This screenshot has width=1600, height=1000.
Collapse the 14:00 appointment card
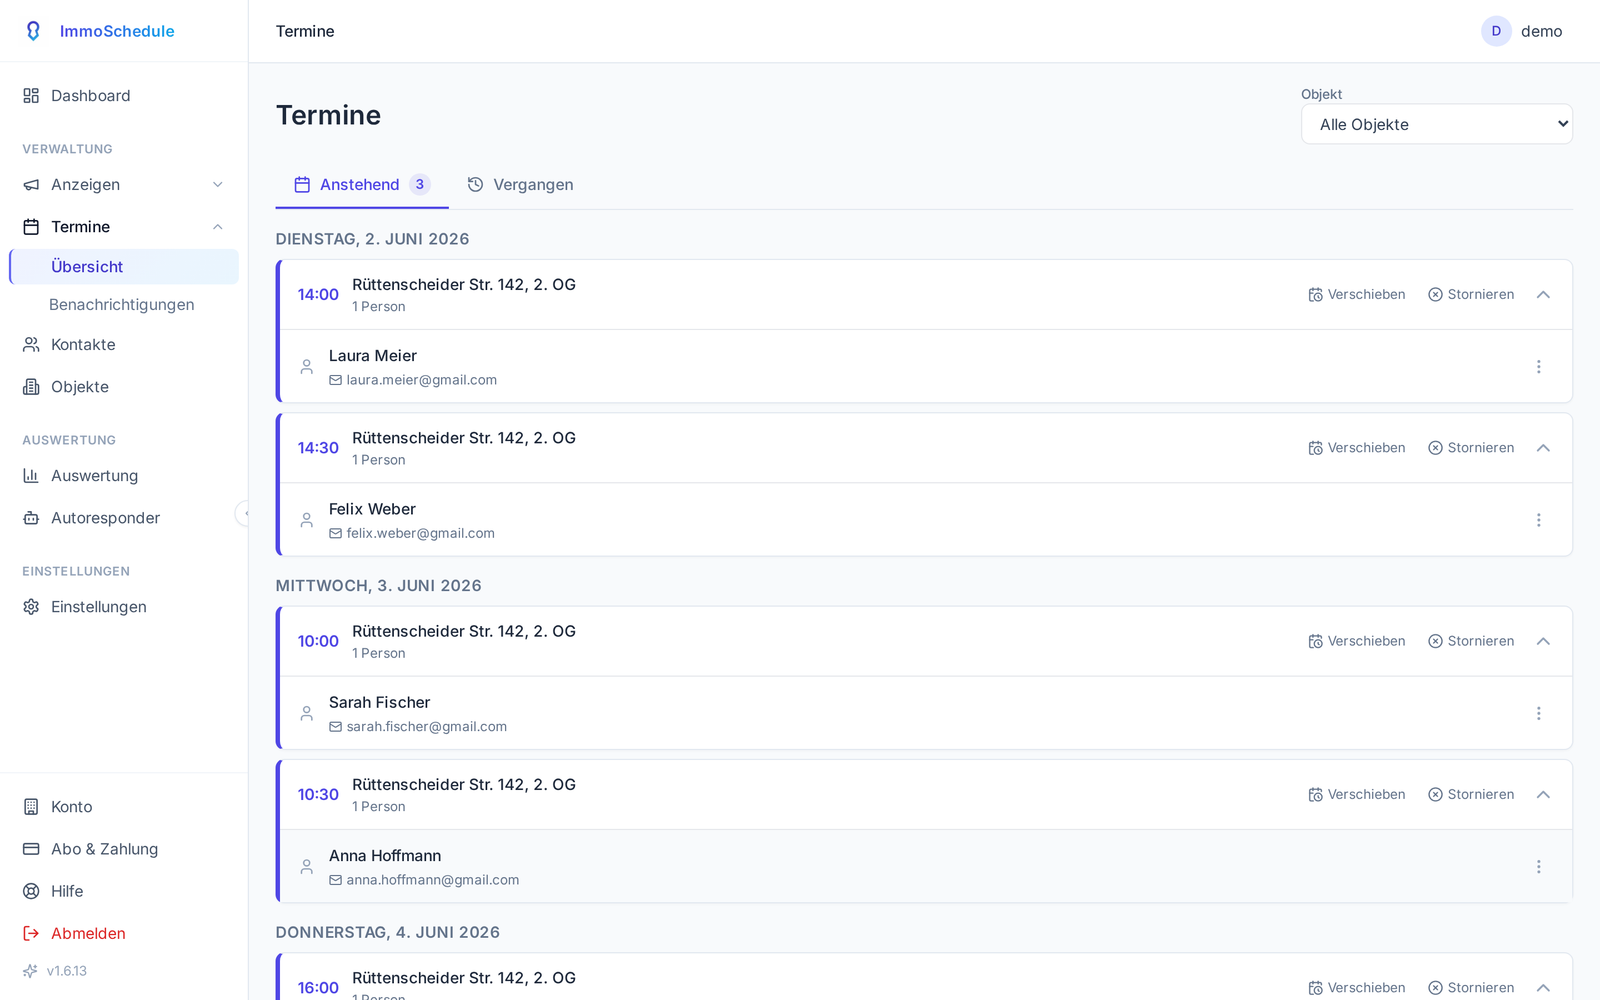[x=1543, y=295]
